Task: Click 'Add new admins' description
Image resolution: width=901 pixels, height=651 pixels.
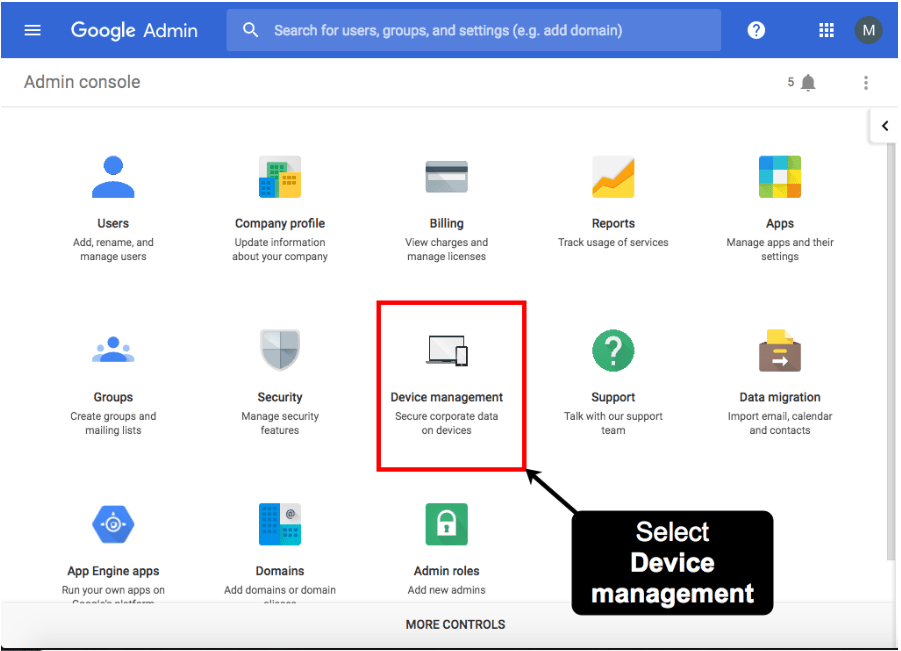Action: click(x=446, y=590)
